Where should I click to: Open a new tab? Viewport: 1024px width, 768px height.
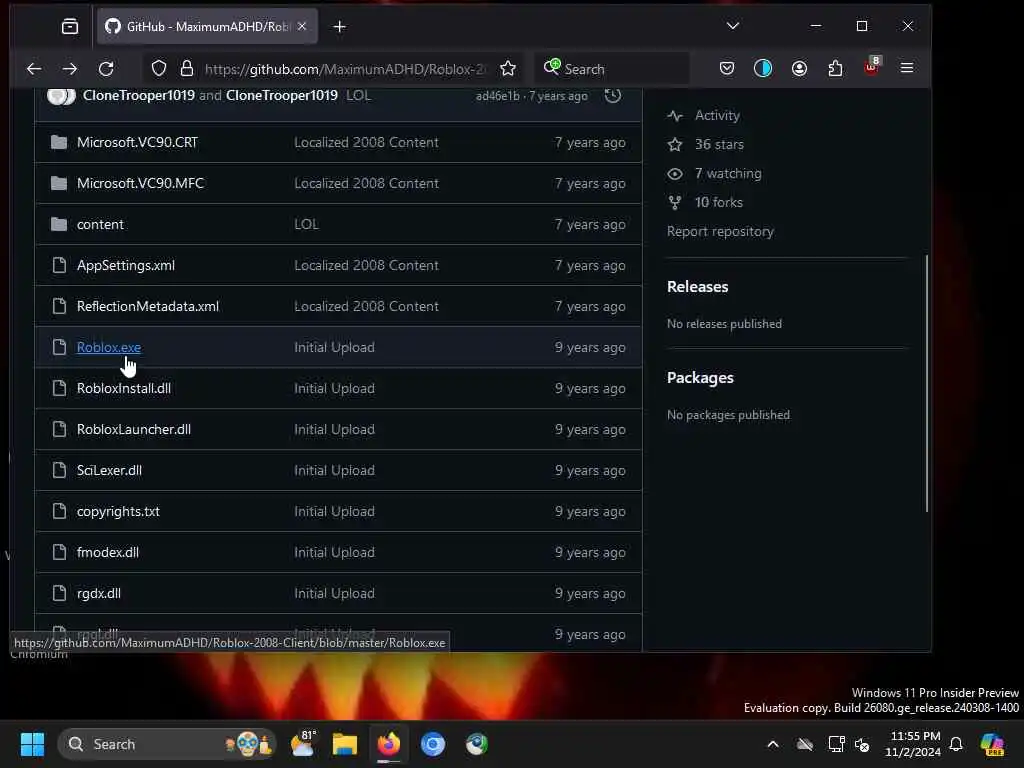tap(340, 27)
